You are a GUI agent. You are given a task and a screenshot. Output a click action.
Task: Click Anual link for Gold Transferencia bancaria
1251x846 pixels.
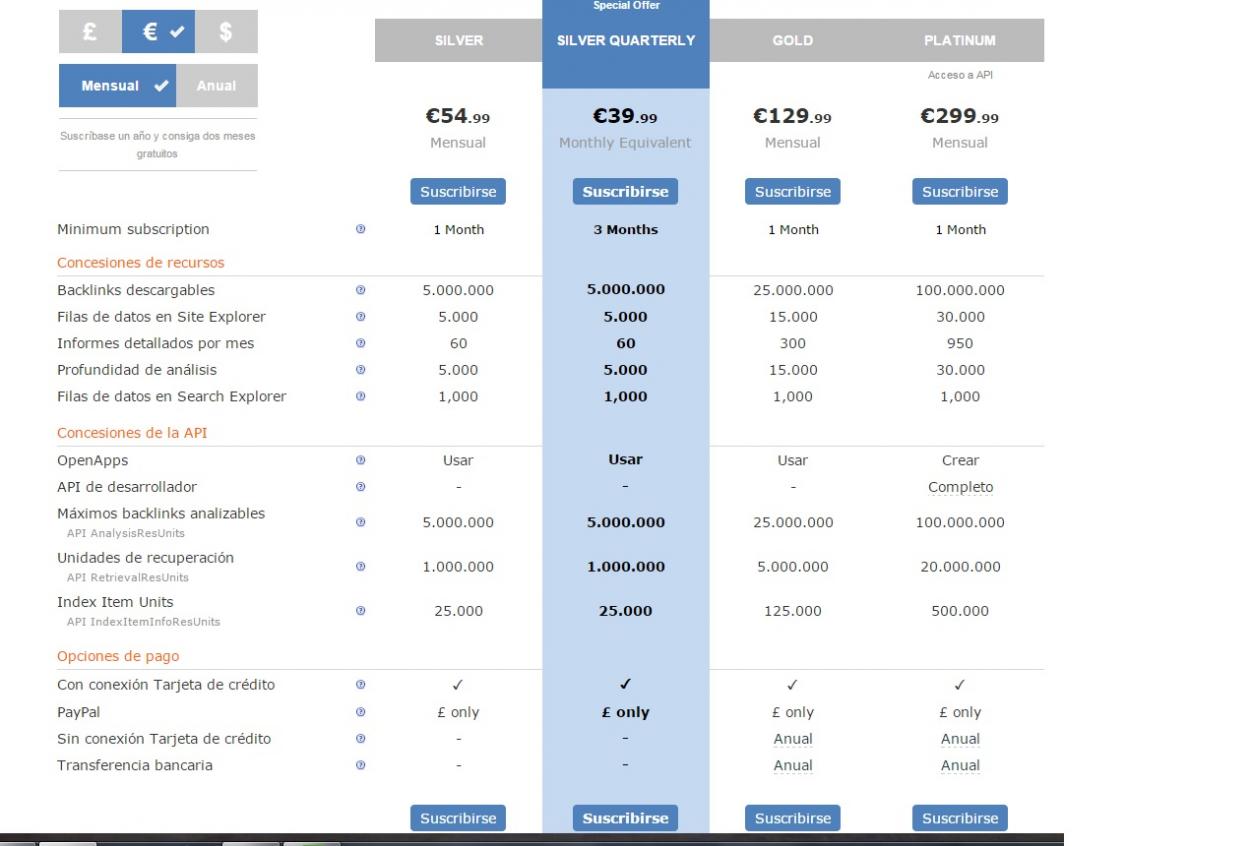click(x=793, y=765)
